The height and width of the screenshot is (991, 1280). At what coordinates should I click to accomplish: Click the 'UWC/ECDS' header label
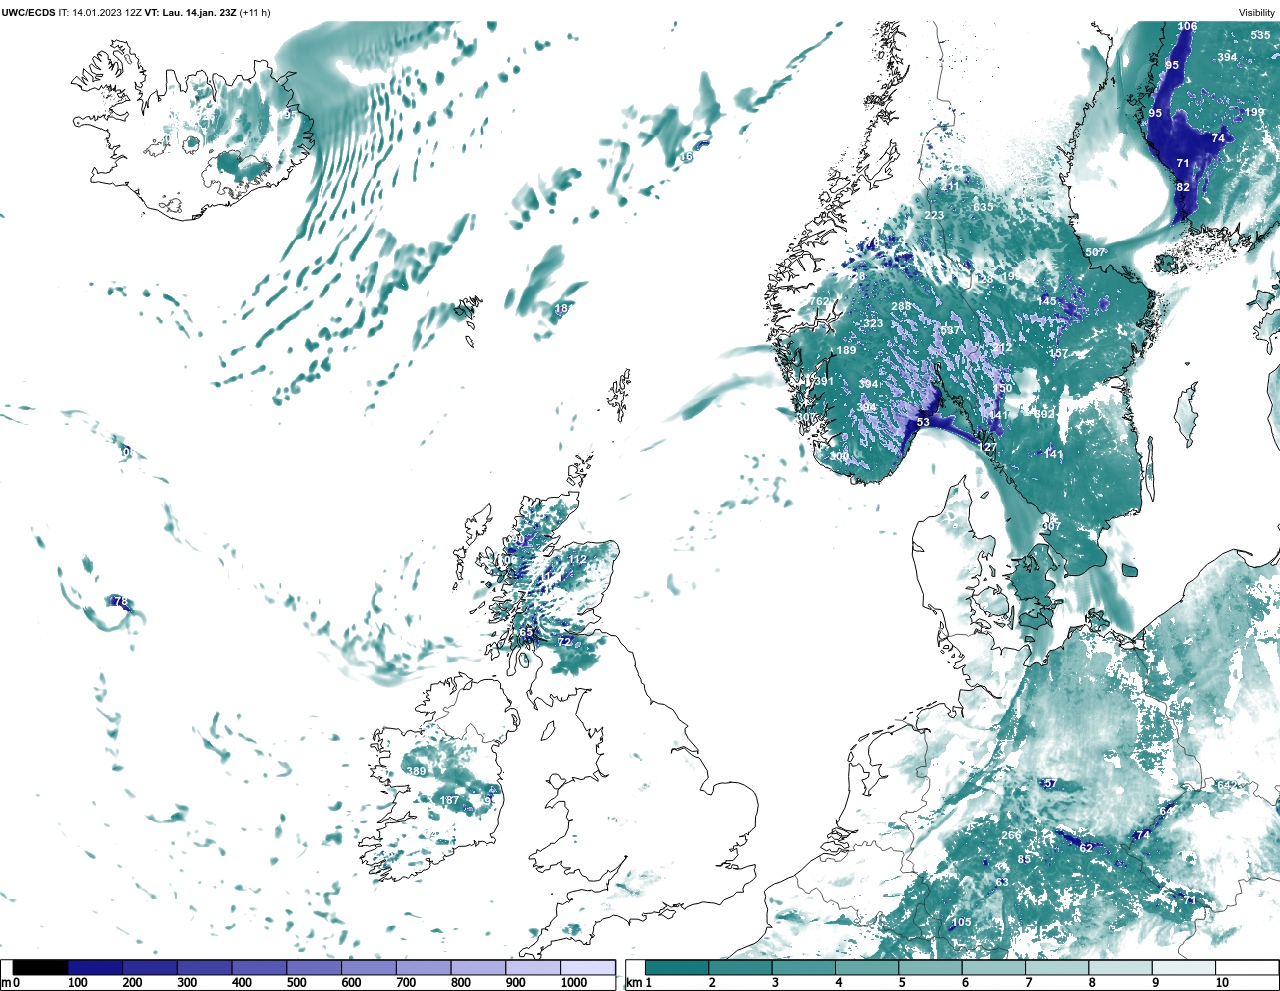coord(28,12)
